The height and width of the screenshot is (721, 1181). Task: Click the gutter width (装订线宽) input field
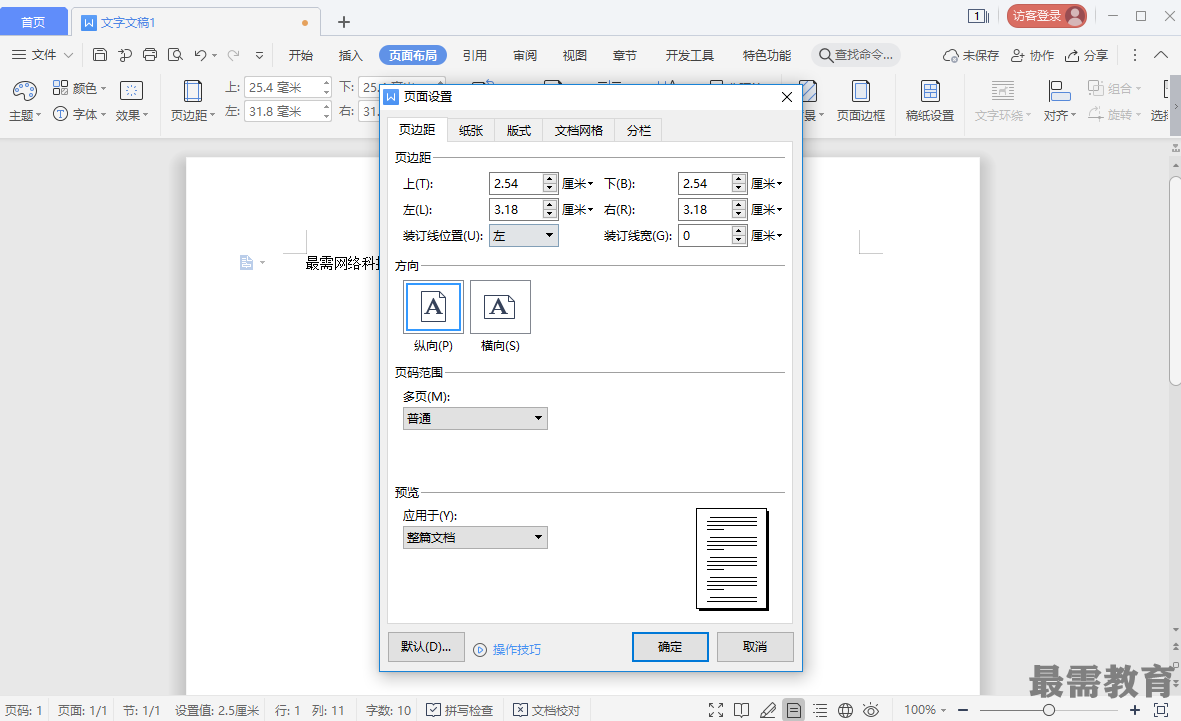pyautogui.click(x=705, y=236)
